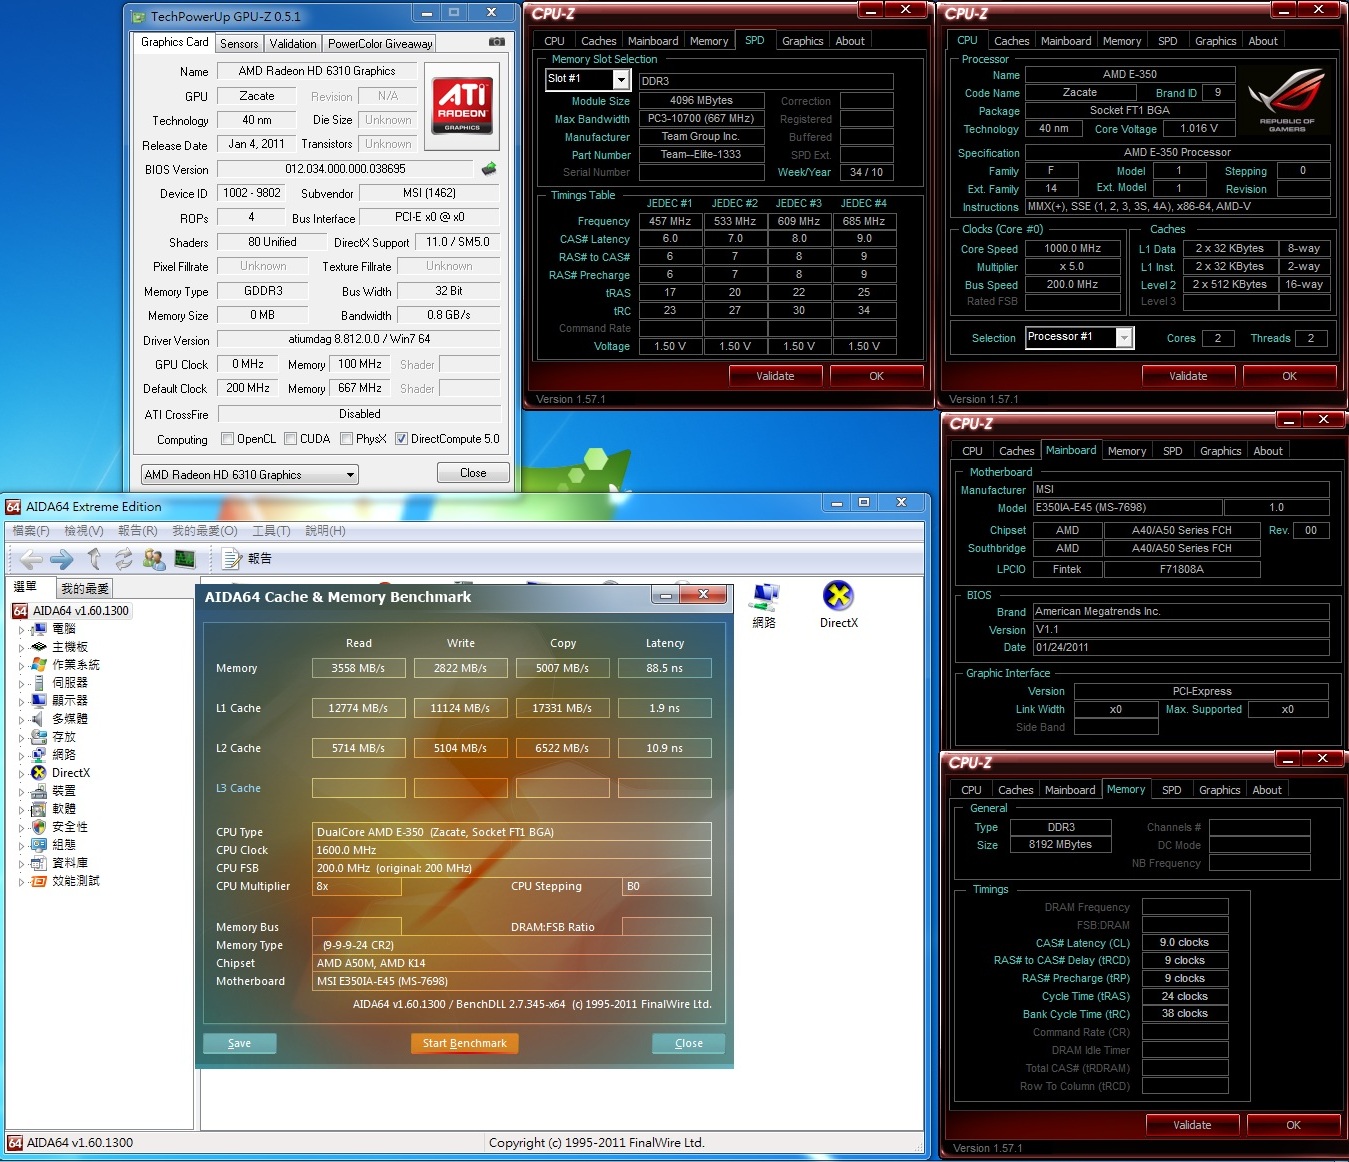Open the DirectX desktop icon
The height and width of the screenshot is (1162, 1349).
pyautogui.click(x=838, y=605)
